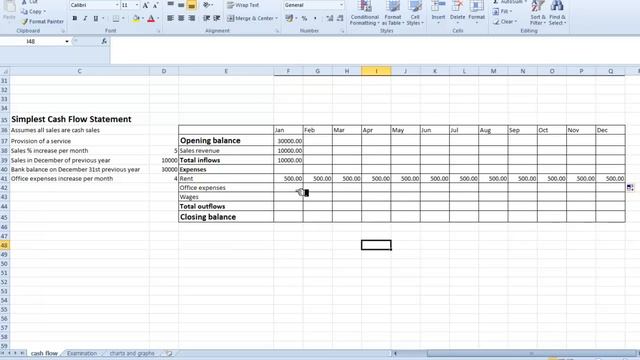Click the text orientation icon
This screenshot has height=360, width=640.
[x=207, y=5]
